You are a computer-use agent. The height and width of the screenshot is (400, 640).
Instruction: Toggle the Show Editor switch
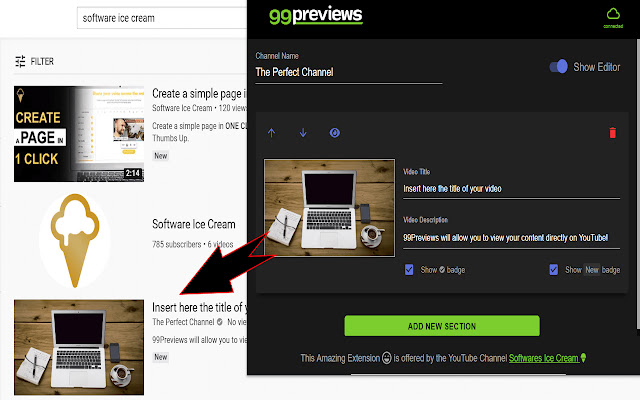(558, 67)
